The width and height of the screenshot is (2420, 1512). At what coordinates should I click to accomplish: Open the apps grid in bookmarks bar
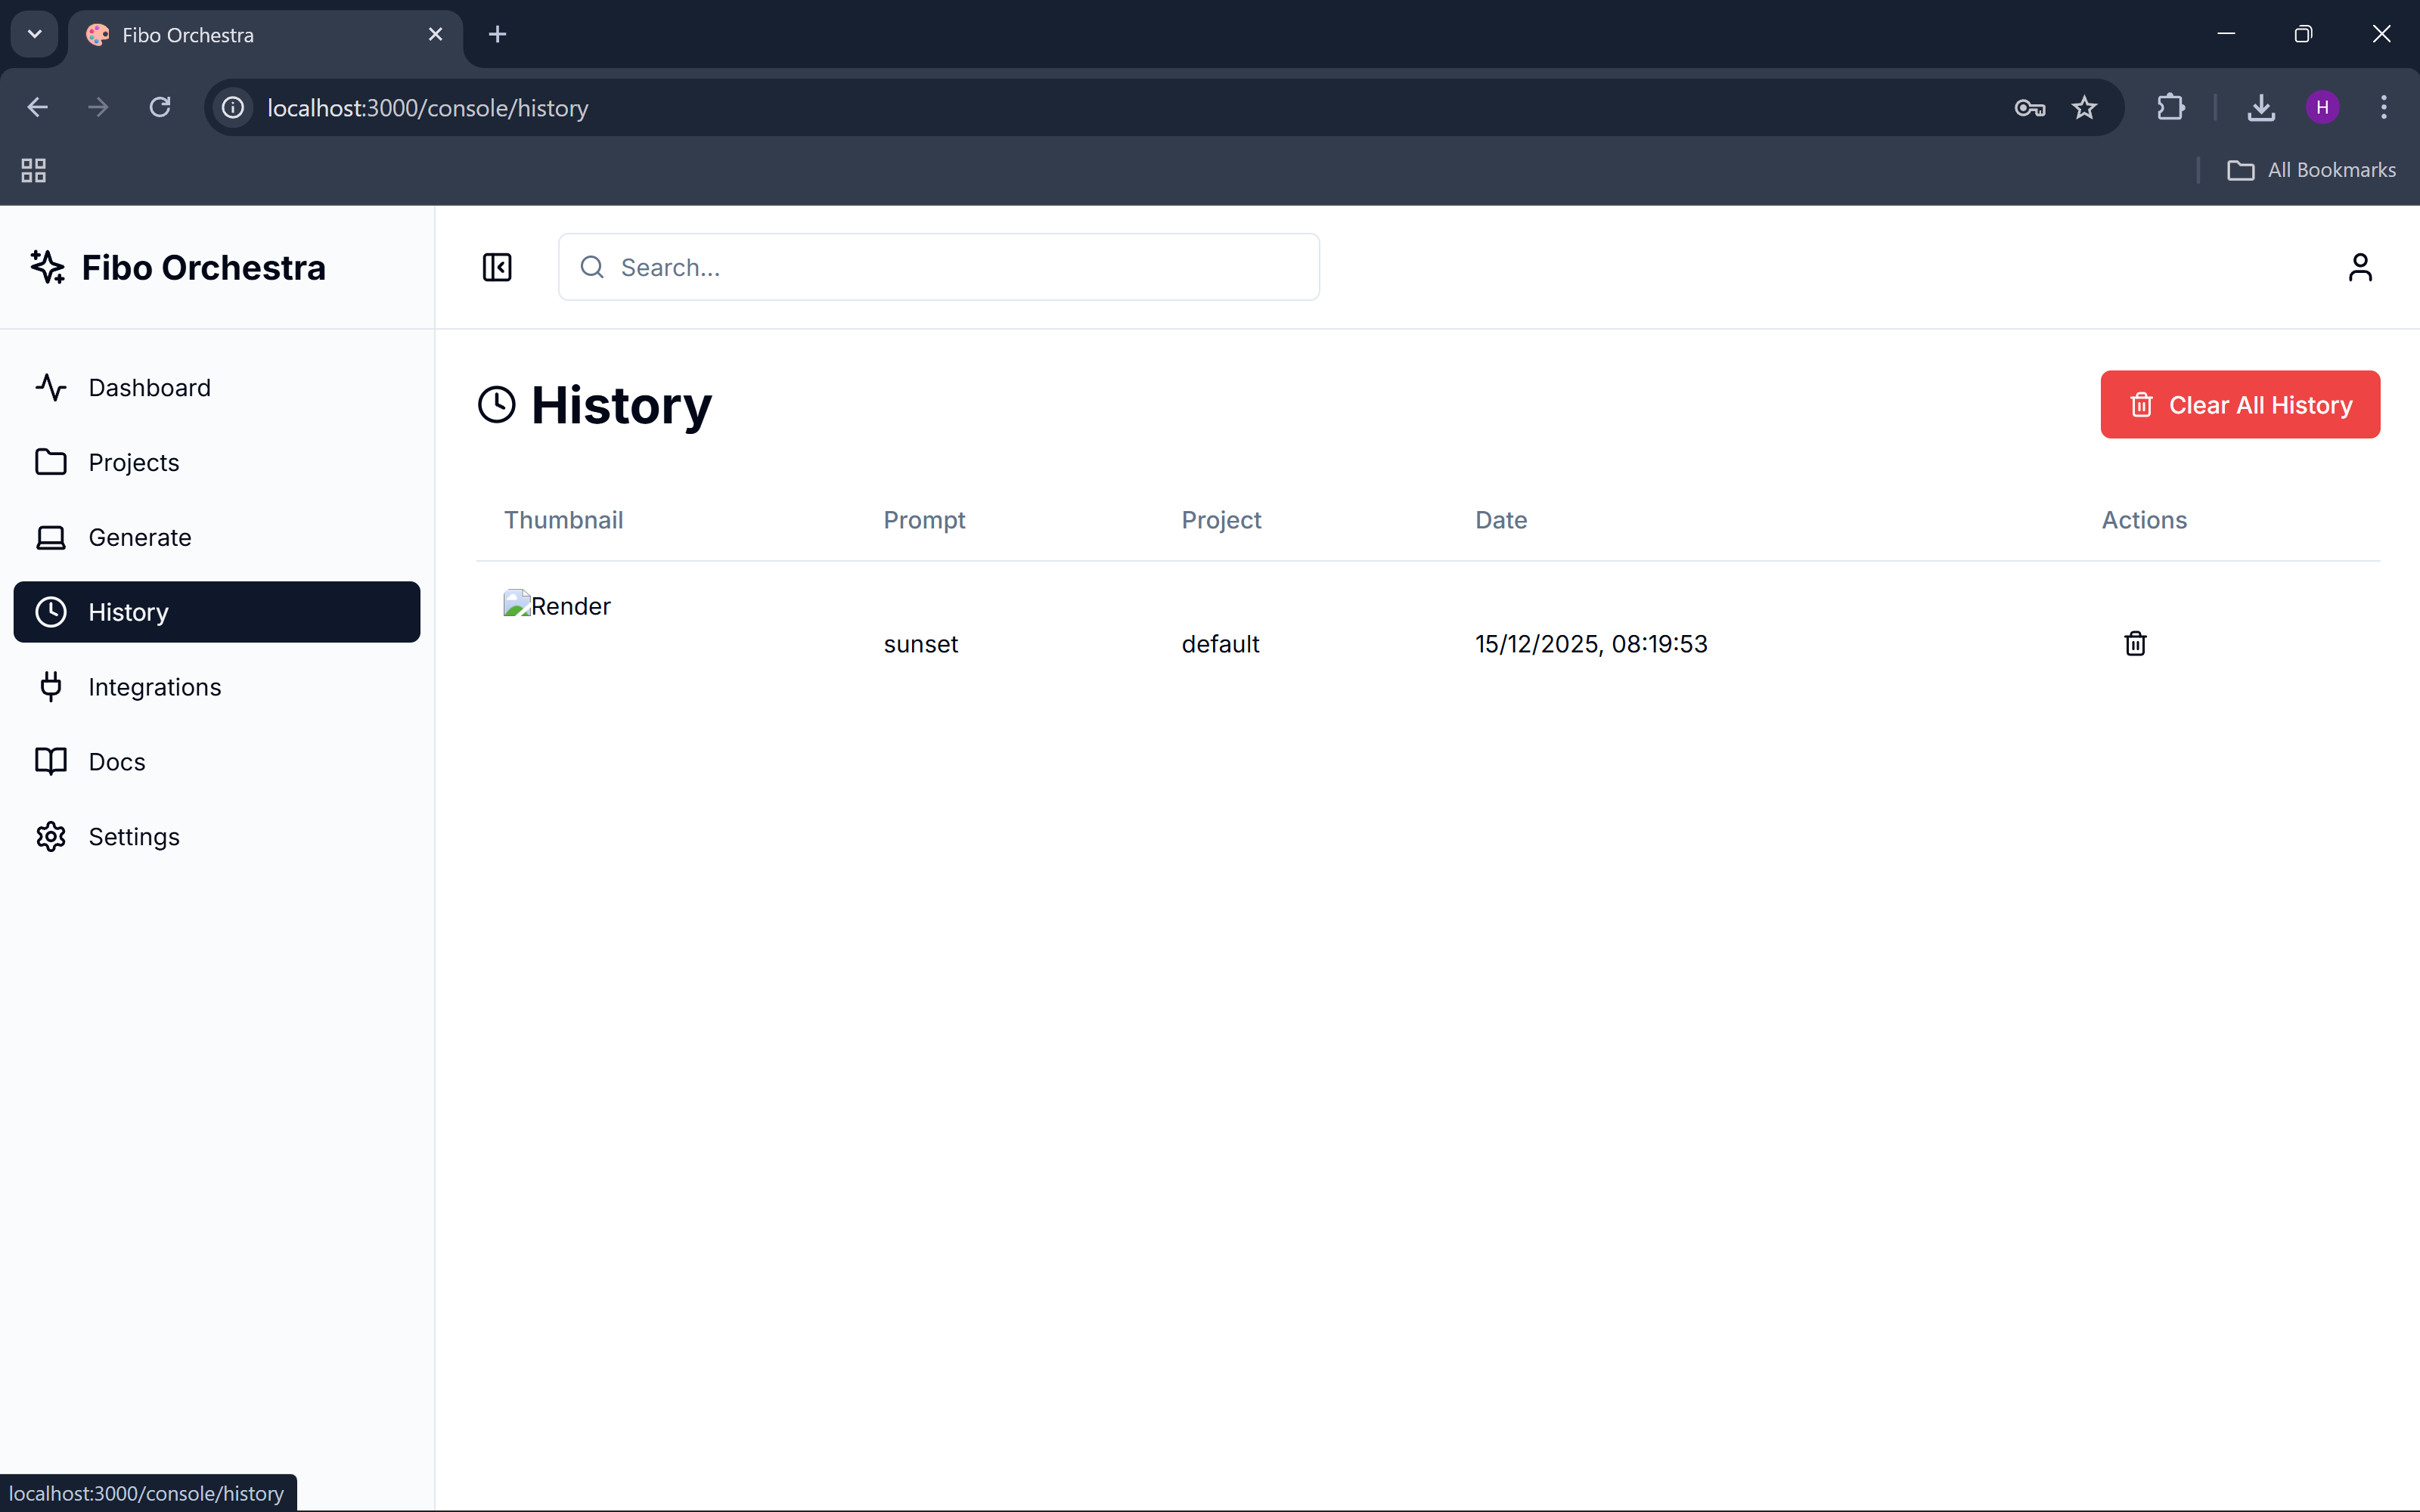coord(33,170)
